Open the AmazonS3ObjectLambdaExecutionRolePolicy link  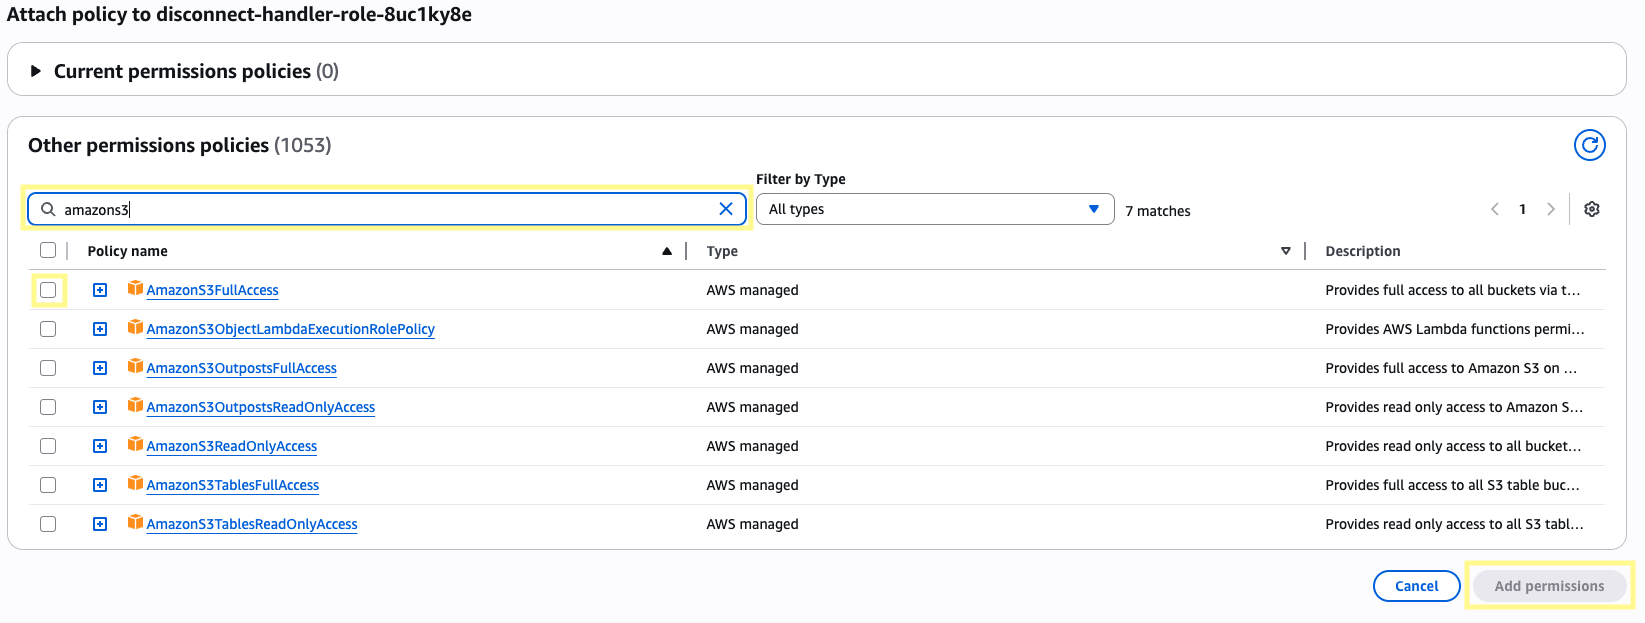(x=290, y=329)
